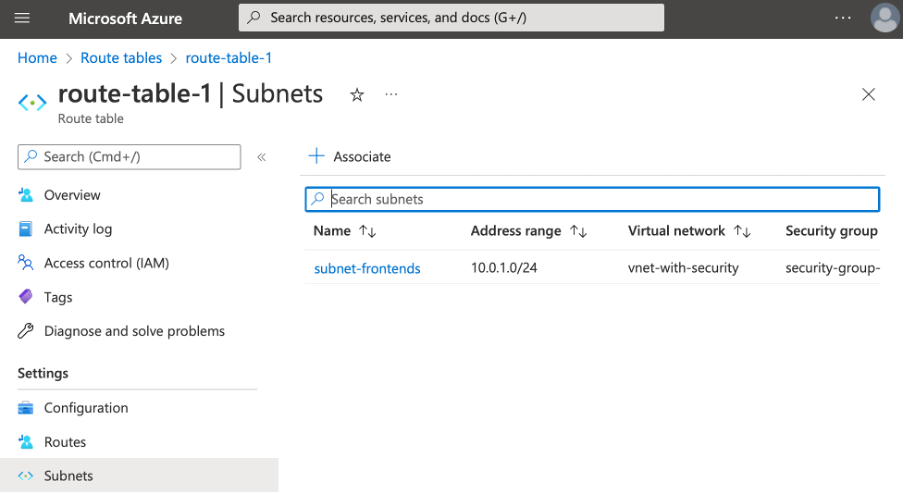This screenshot has width=904, height=494.
Task: Sort by Name column arrows
Action: [x=368, y=231]
